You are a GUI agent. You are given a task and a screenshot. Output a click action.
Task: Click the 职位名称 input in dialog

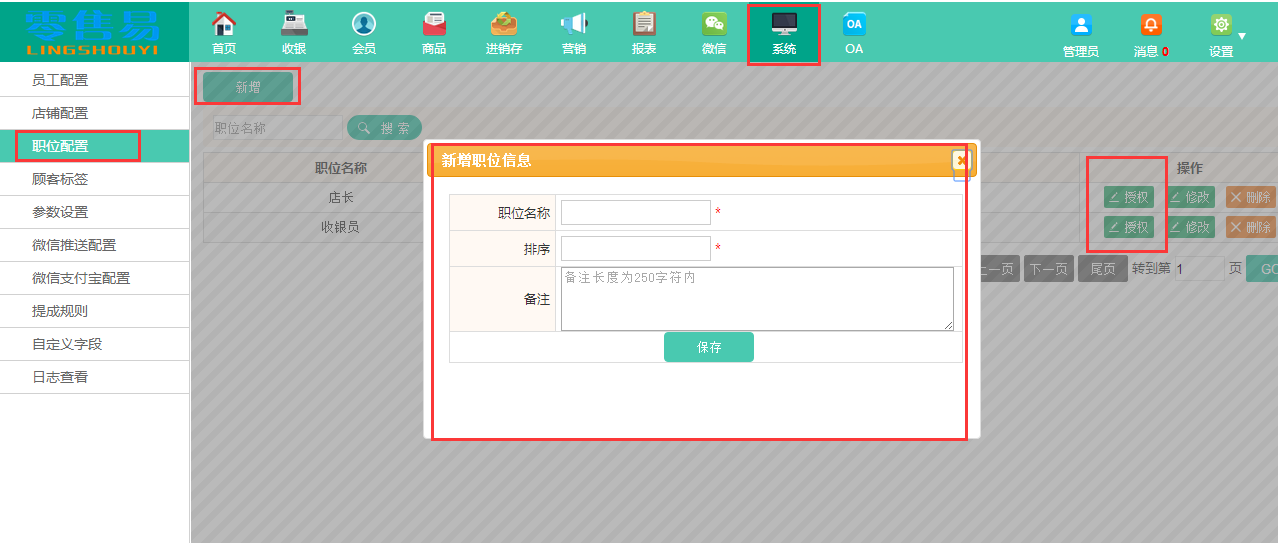[x=635, y=213]
